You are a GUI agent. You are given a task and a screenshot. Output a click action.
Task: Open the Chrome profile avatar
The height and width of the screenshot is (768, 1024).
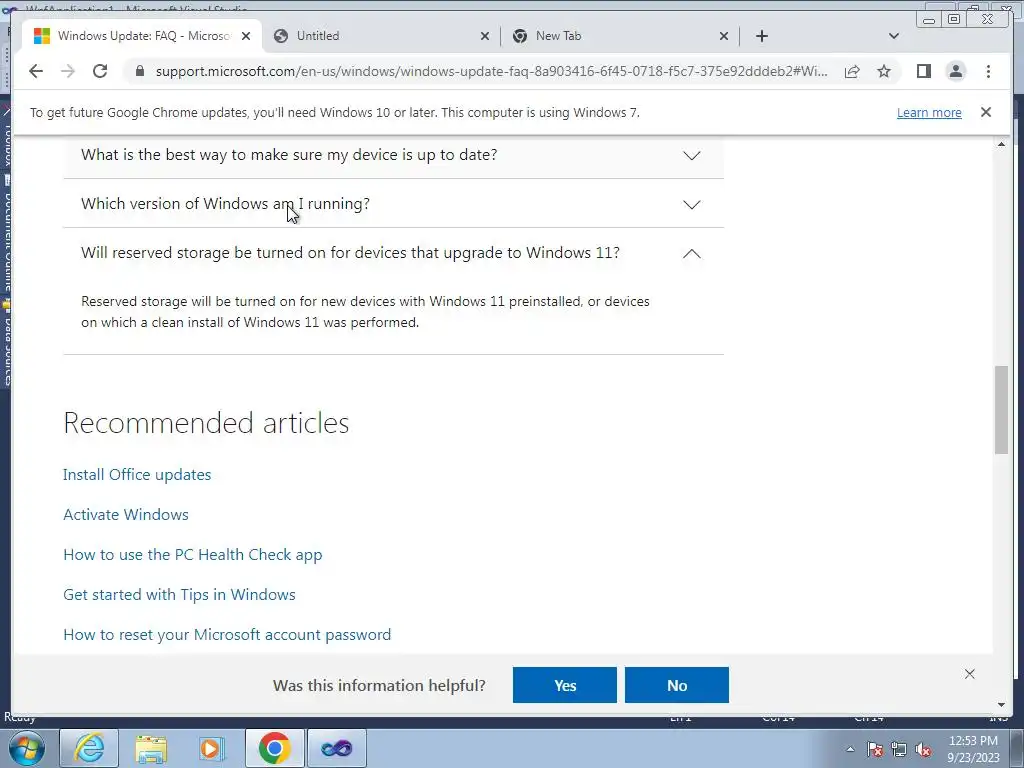point(955,71)
